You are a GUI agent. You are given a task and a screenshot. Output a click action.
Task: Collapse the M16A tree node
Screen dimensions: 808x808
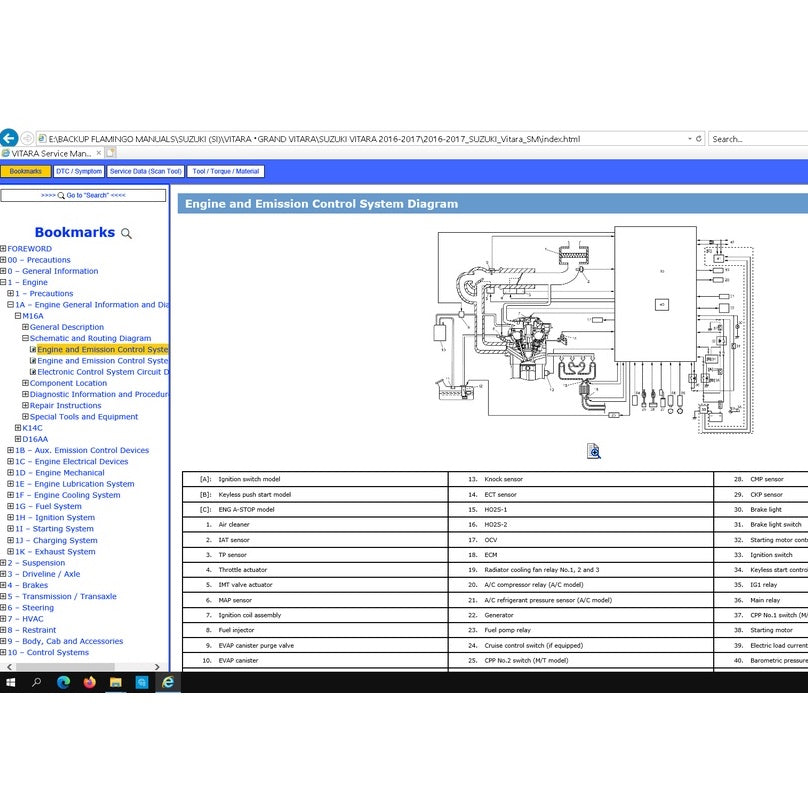coord(18,316)
